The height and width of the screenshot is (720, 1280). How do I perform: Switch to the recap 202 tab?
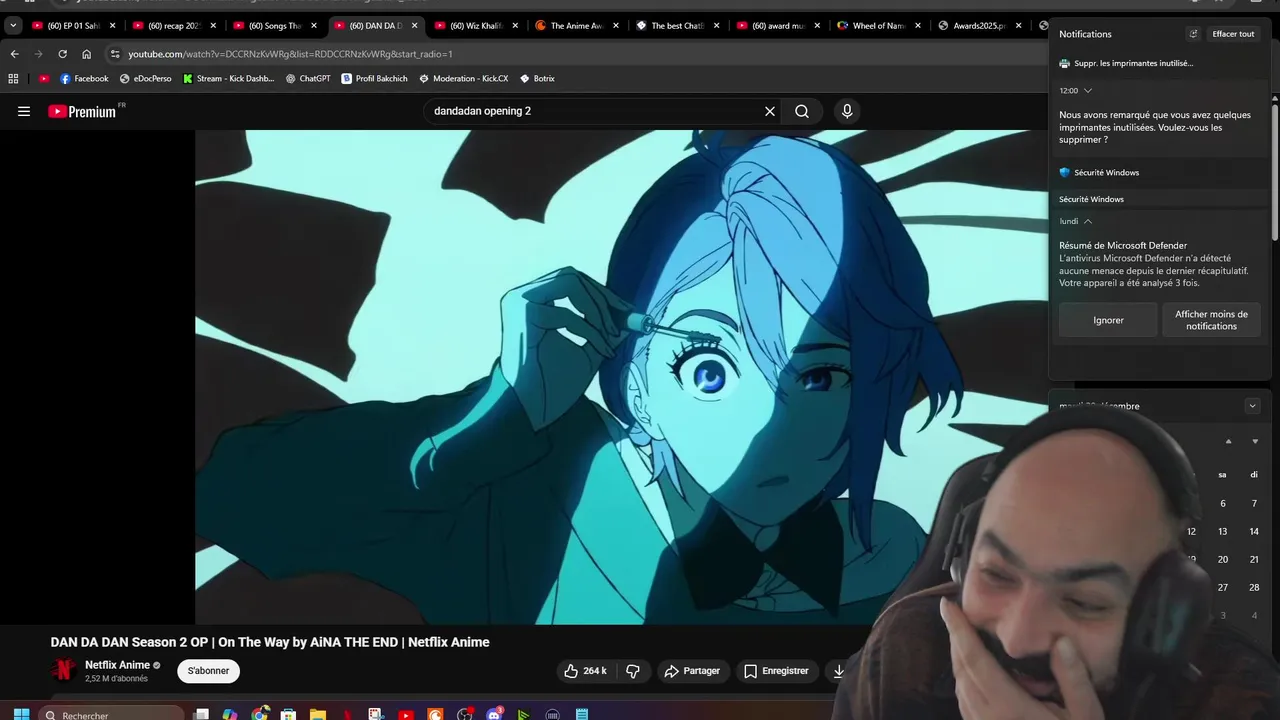(x=175, y=26)
